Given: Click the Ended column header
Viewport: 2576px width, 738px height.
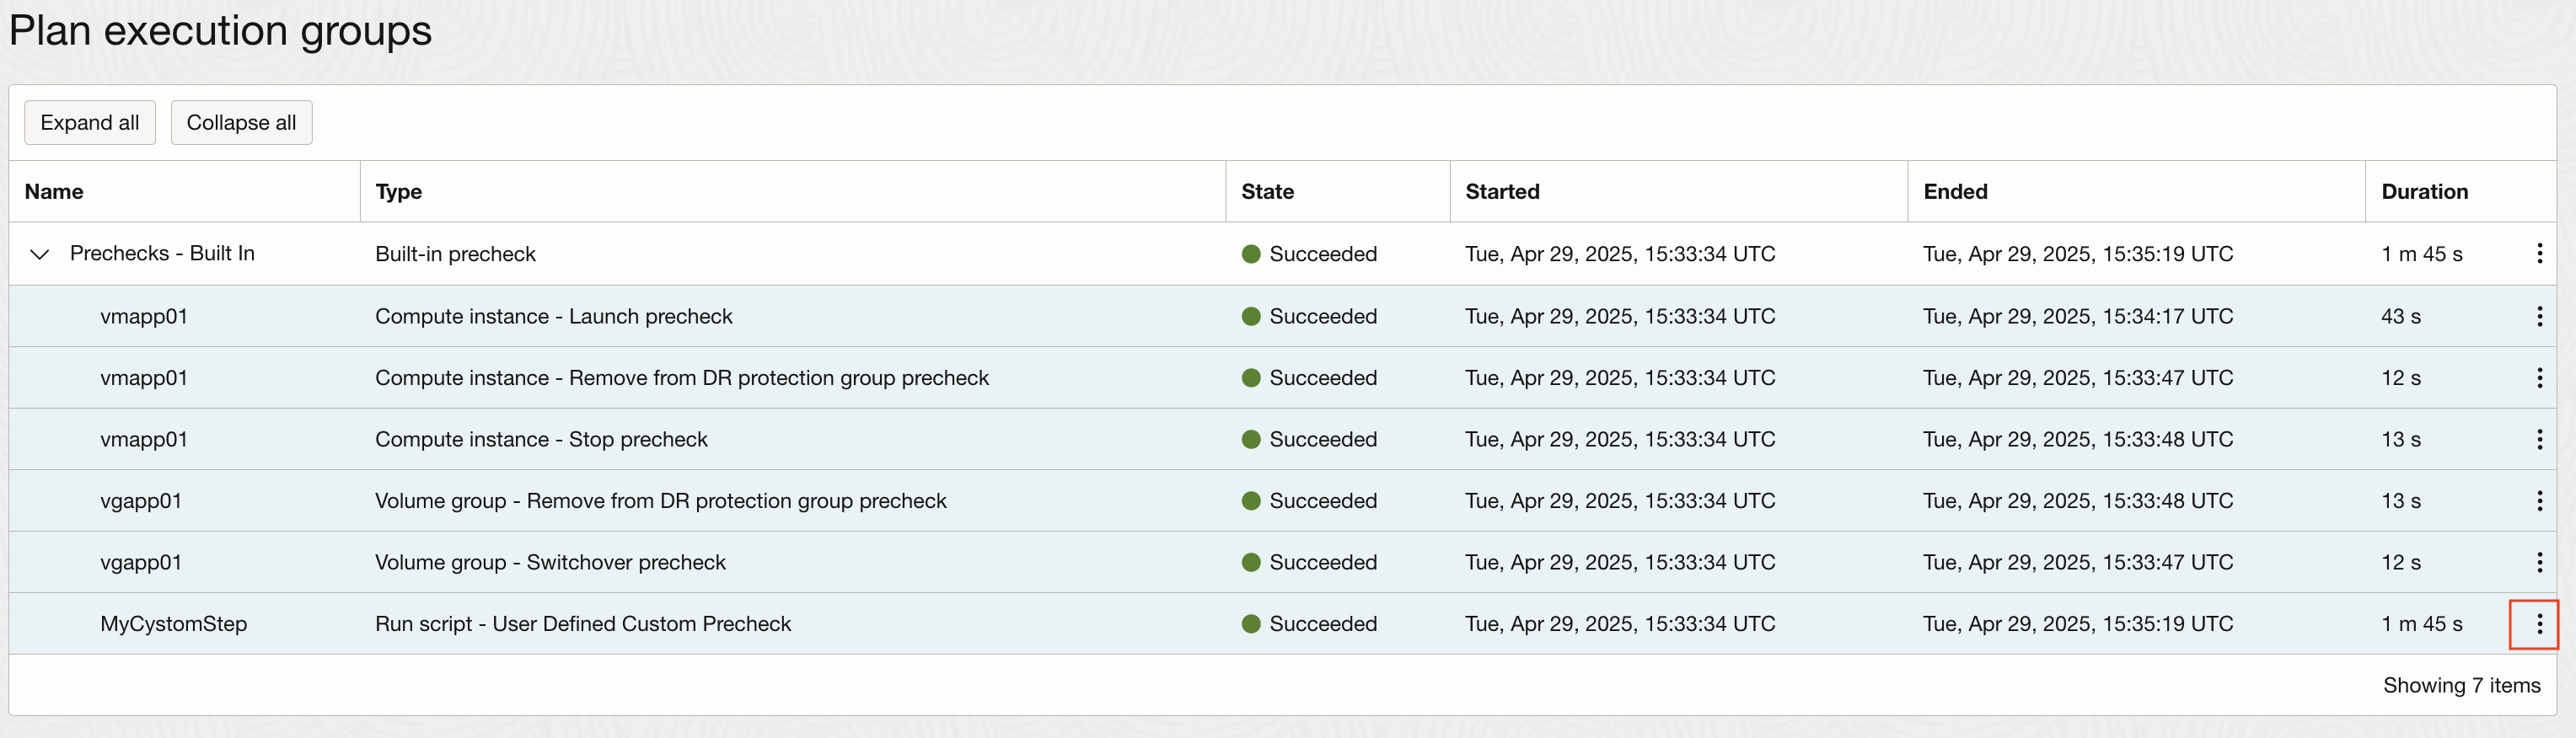Looking at the screenshot, I should click(1955, 191).
